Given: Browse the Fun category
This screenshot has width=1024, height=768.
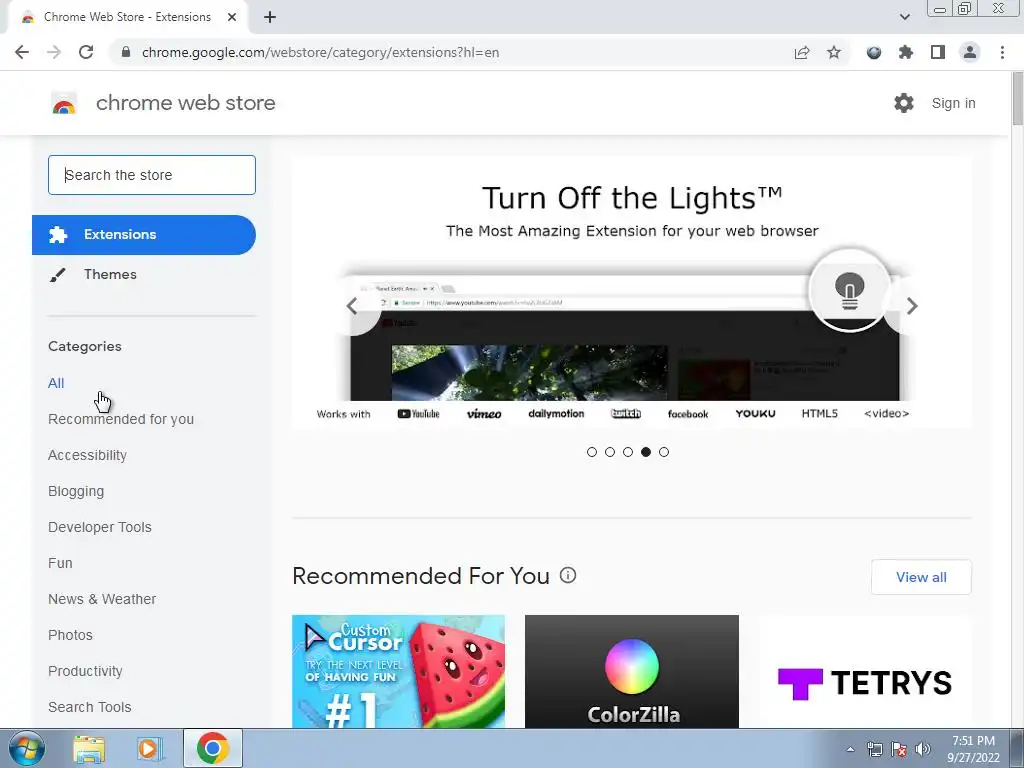Looking at the screenshot, I should pyautogui.click(x=60, y=563).
